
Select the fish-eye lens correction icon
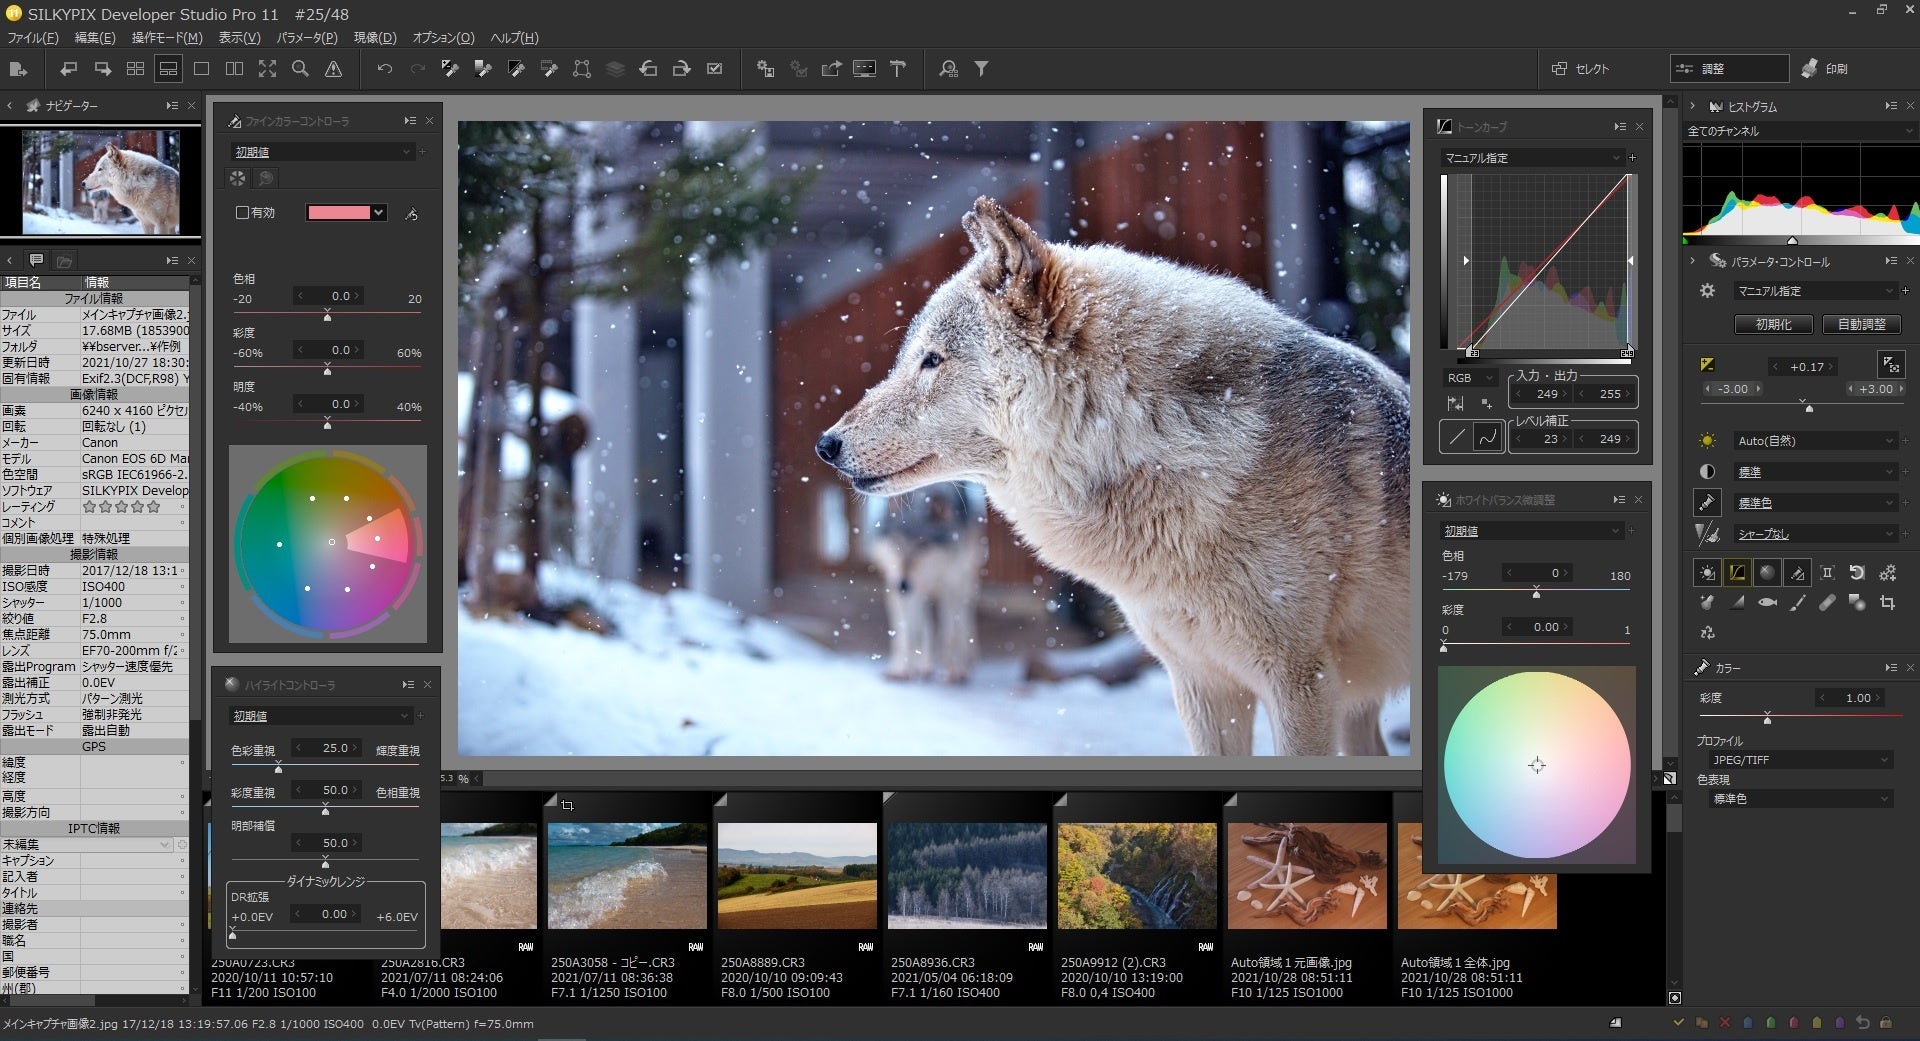point(1767,603)
